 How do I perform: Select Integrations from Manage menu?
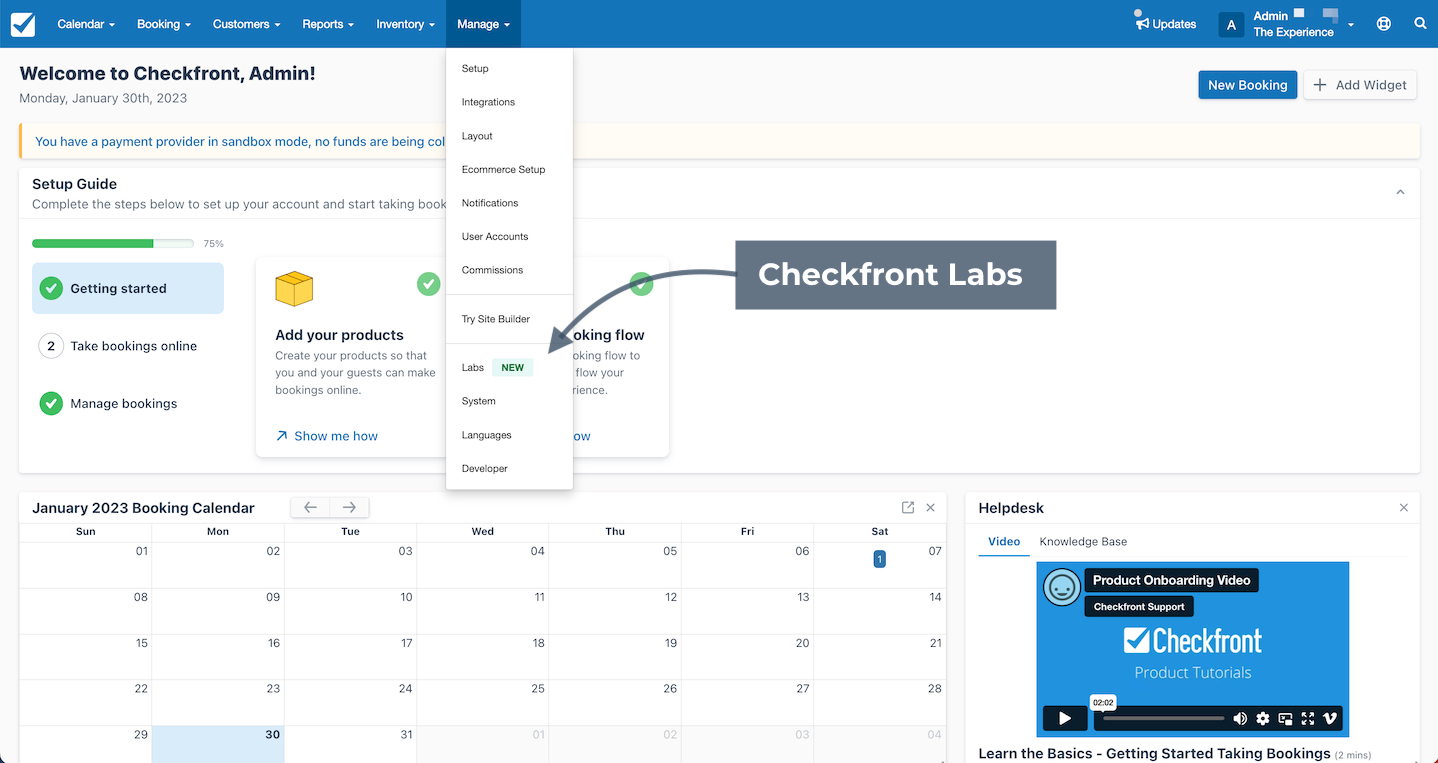point(509,102)
